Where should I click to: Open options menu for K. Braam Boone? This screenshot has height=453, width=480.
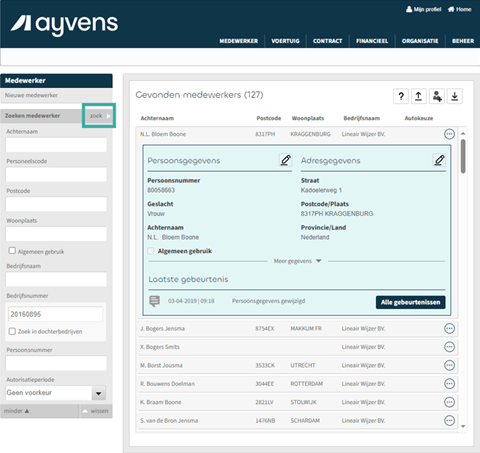pyautogui.click(x=449, y=402)
